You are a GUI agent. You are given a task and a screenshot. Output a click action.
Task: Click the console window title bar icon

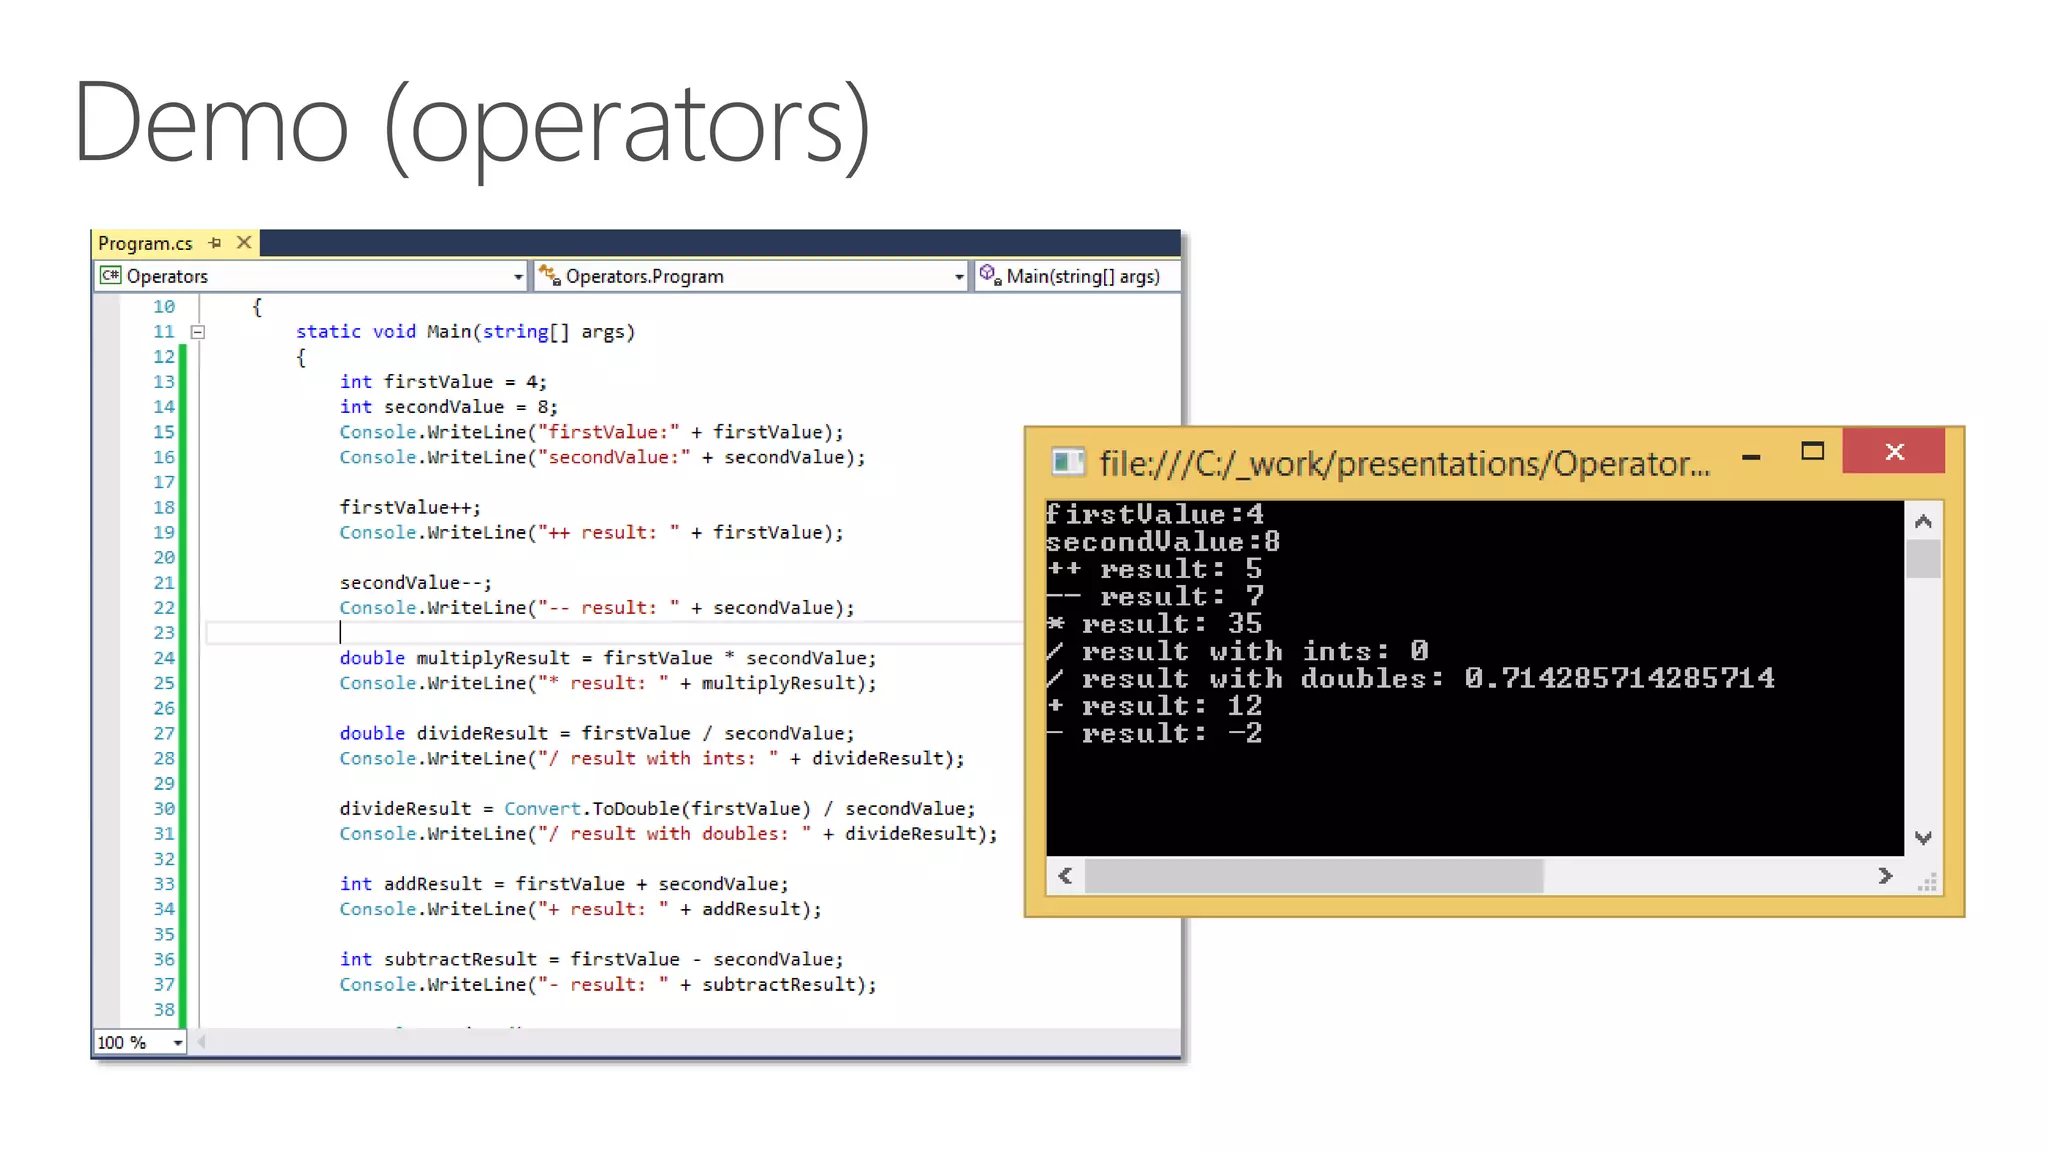pos(1068,462)
